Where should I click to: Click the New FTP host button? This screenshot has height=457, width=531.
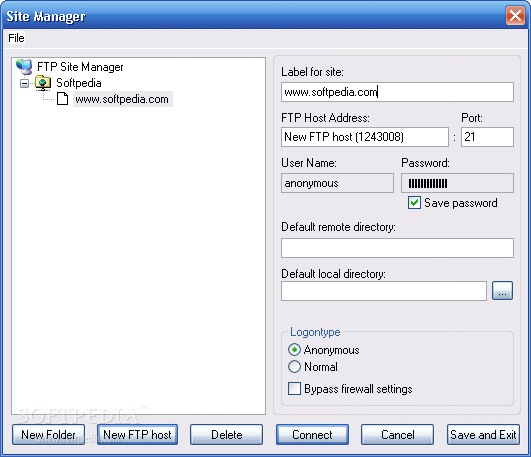pyautogui.click(x=137, y=435)
